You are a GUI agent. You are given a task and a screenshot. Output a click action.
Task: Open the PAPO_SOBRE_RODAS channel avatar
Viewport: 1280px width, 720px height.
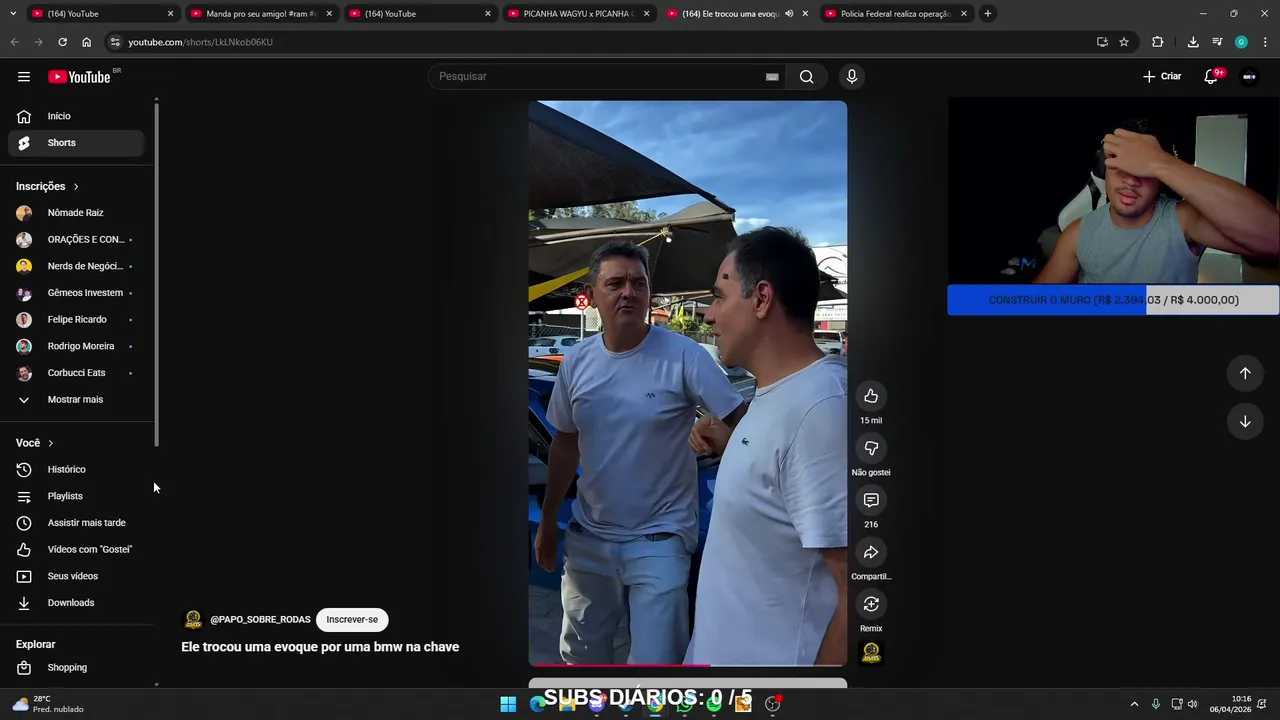[193, 620]
